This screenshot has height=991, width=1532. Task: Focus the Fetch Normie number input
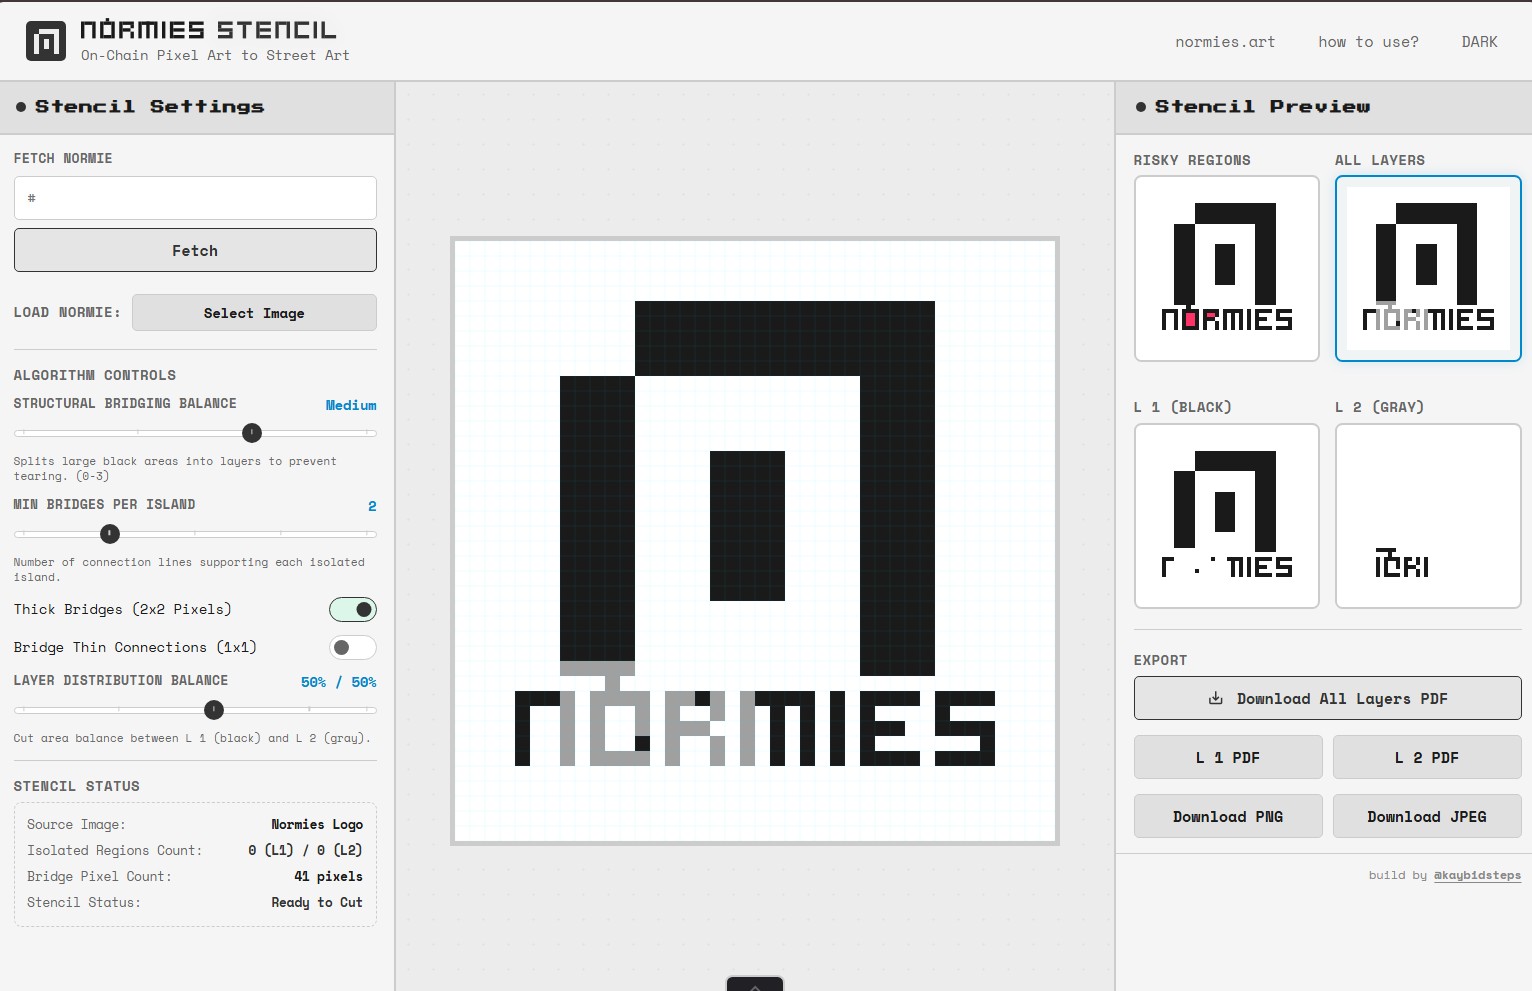(x=195, y=198)
